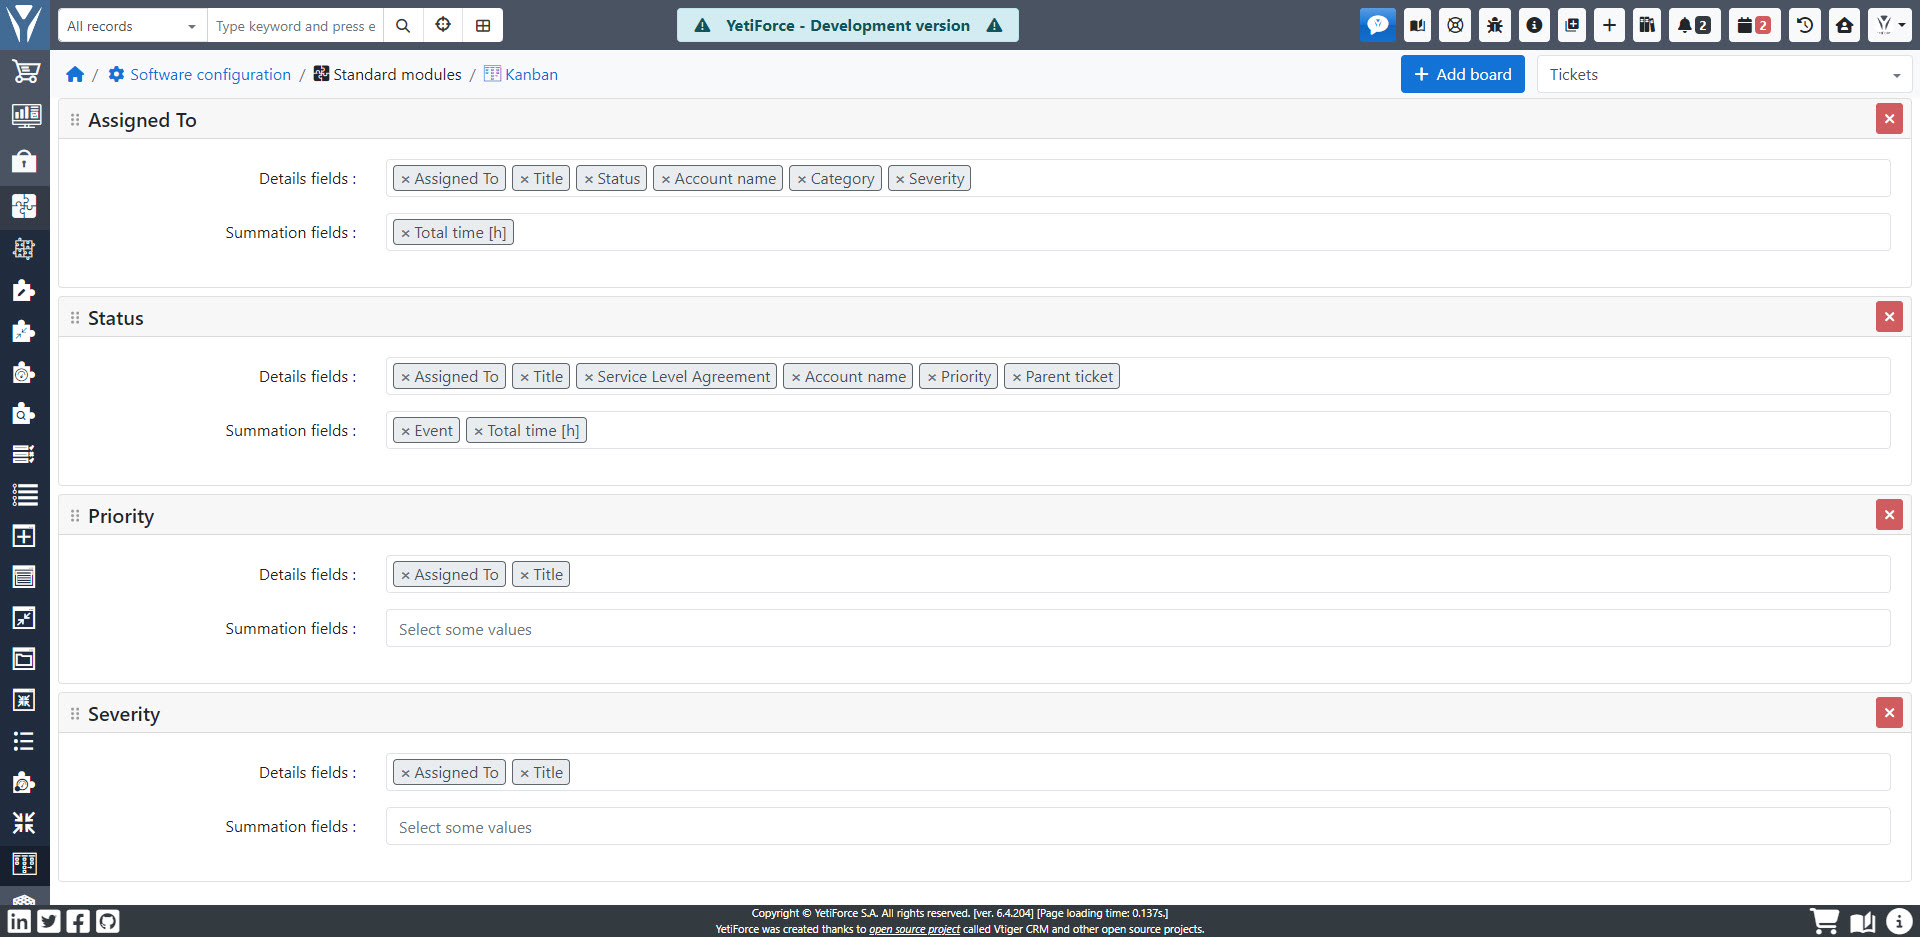Screen dimensions: 1920x937
Task: Open advanced search crosshair icon
Action: point(443,25)
